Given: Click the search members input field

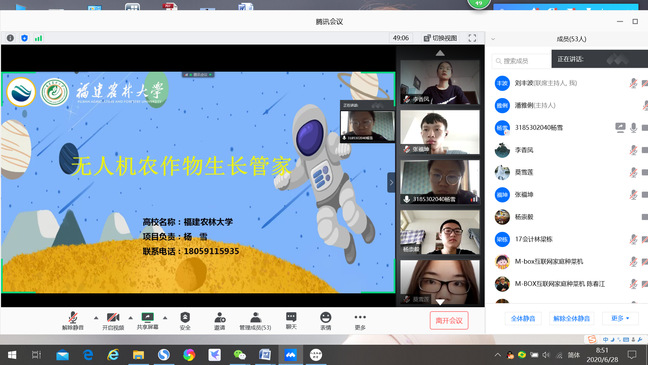Looking at the screenshot, I should tap(522, 61).
